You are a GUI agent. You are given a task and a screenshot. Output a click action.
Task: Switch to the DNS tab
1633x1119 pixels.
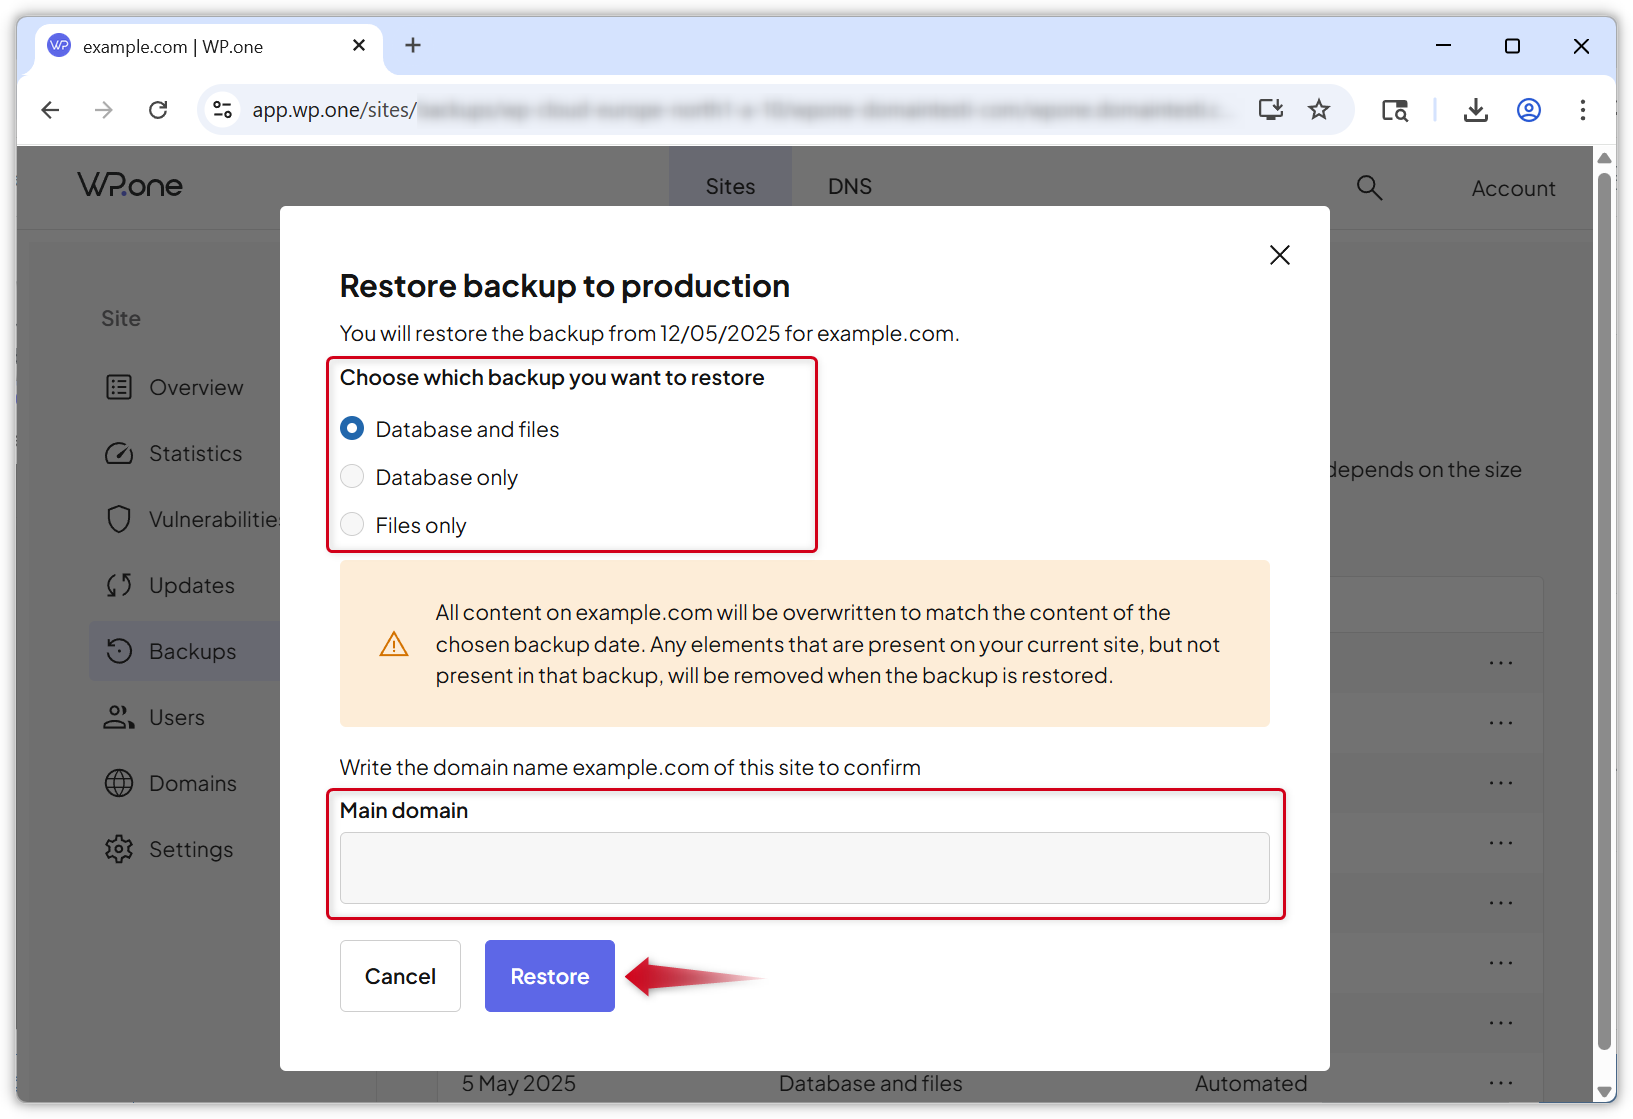tap(849, 186)
